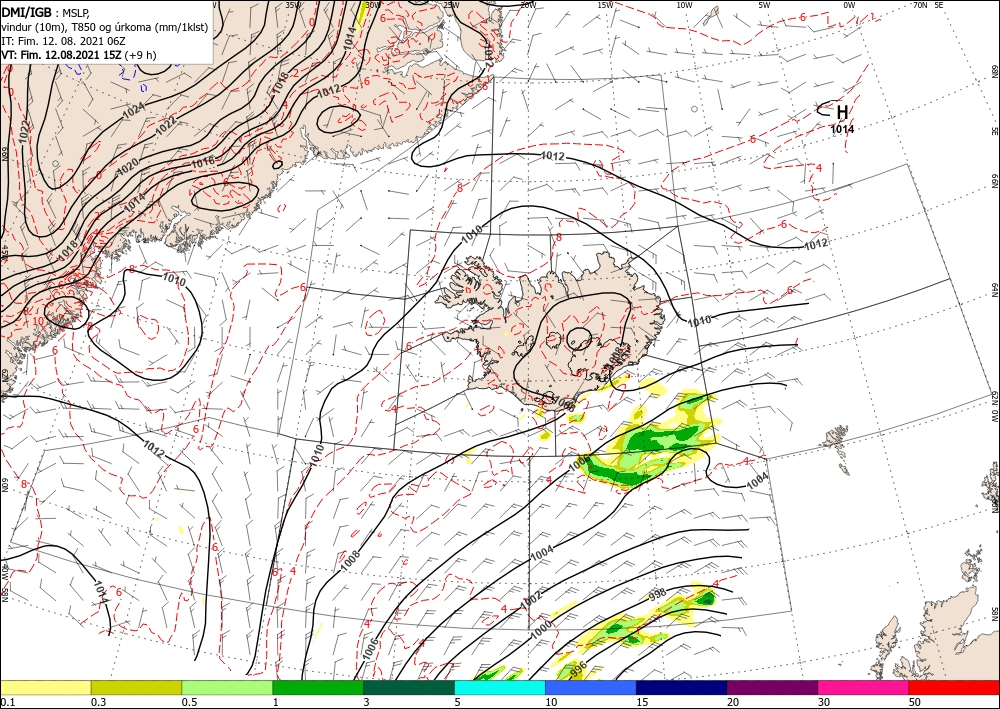Click the 1024 isobar label over Greenland
The height and width of the screenshot is (709, 1000).
pyautogui.click(x=133, y=110)
